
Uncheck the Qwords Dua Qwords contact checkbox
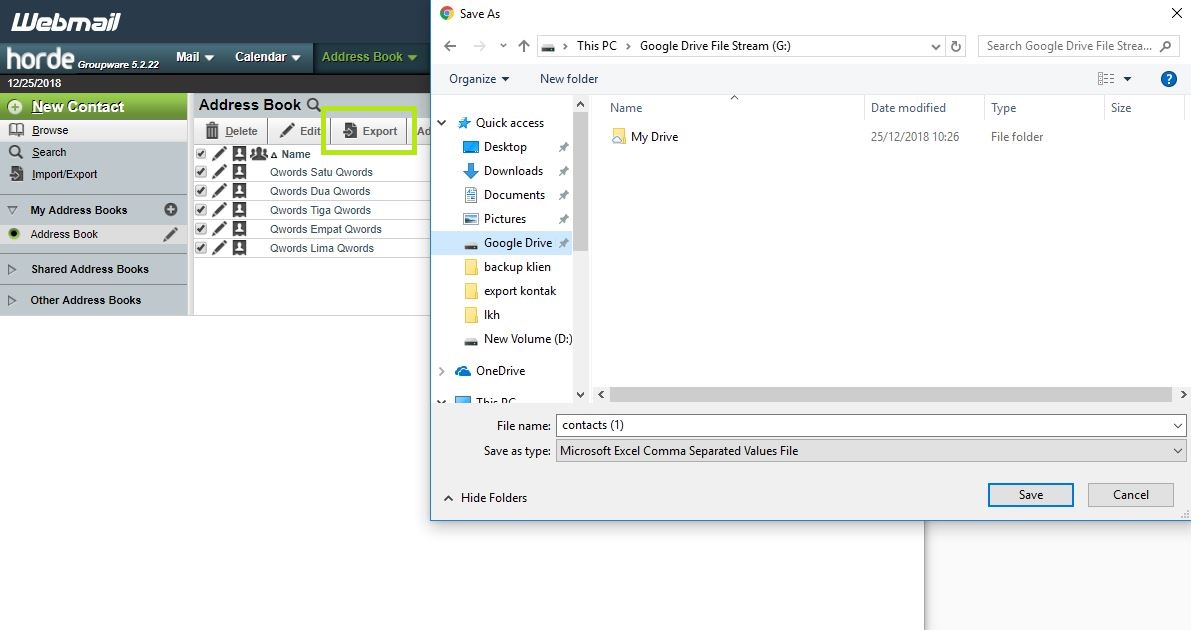pos(201,191)
